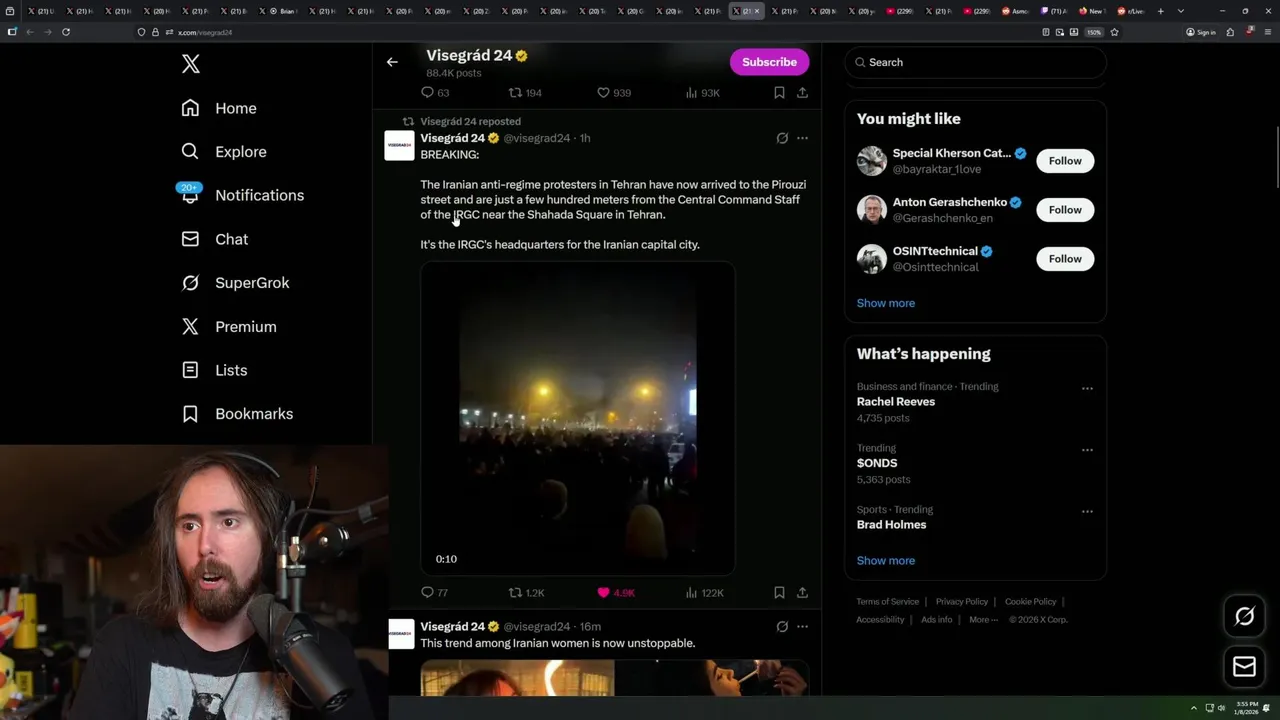Image resolution: width=1280 pixels, height=720 pixels.
Task: Open the browser extensions icon
Action: tap(1230, 32)
